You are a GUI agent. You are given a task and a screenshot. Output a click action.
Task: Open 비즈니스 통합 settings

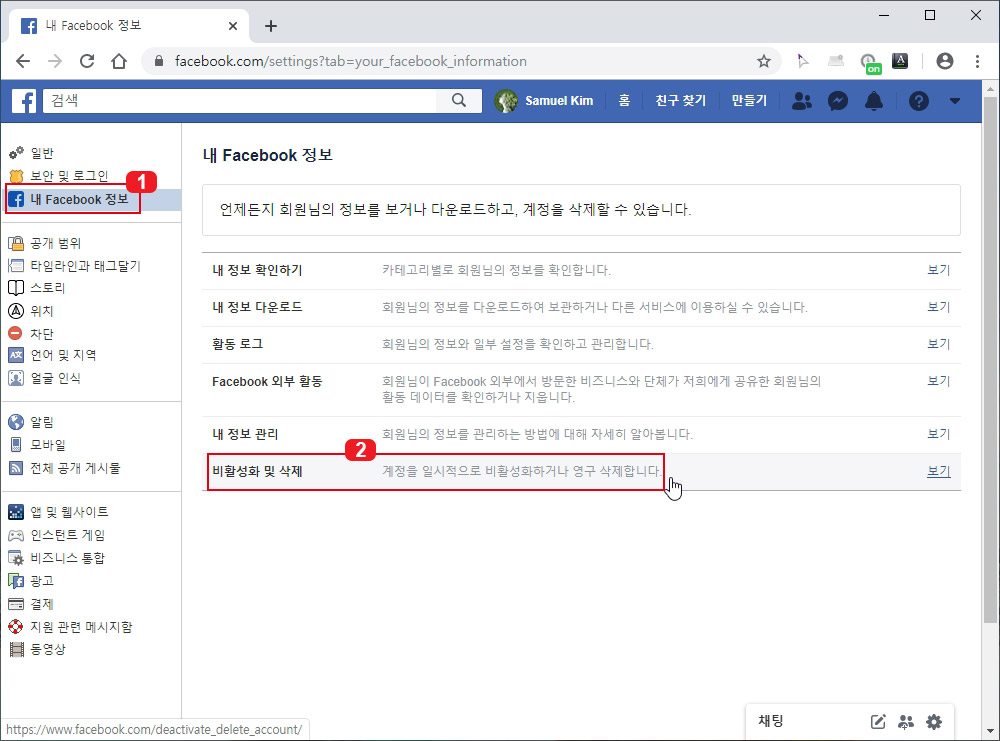coord(68,558)
